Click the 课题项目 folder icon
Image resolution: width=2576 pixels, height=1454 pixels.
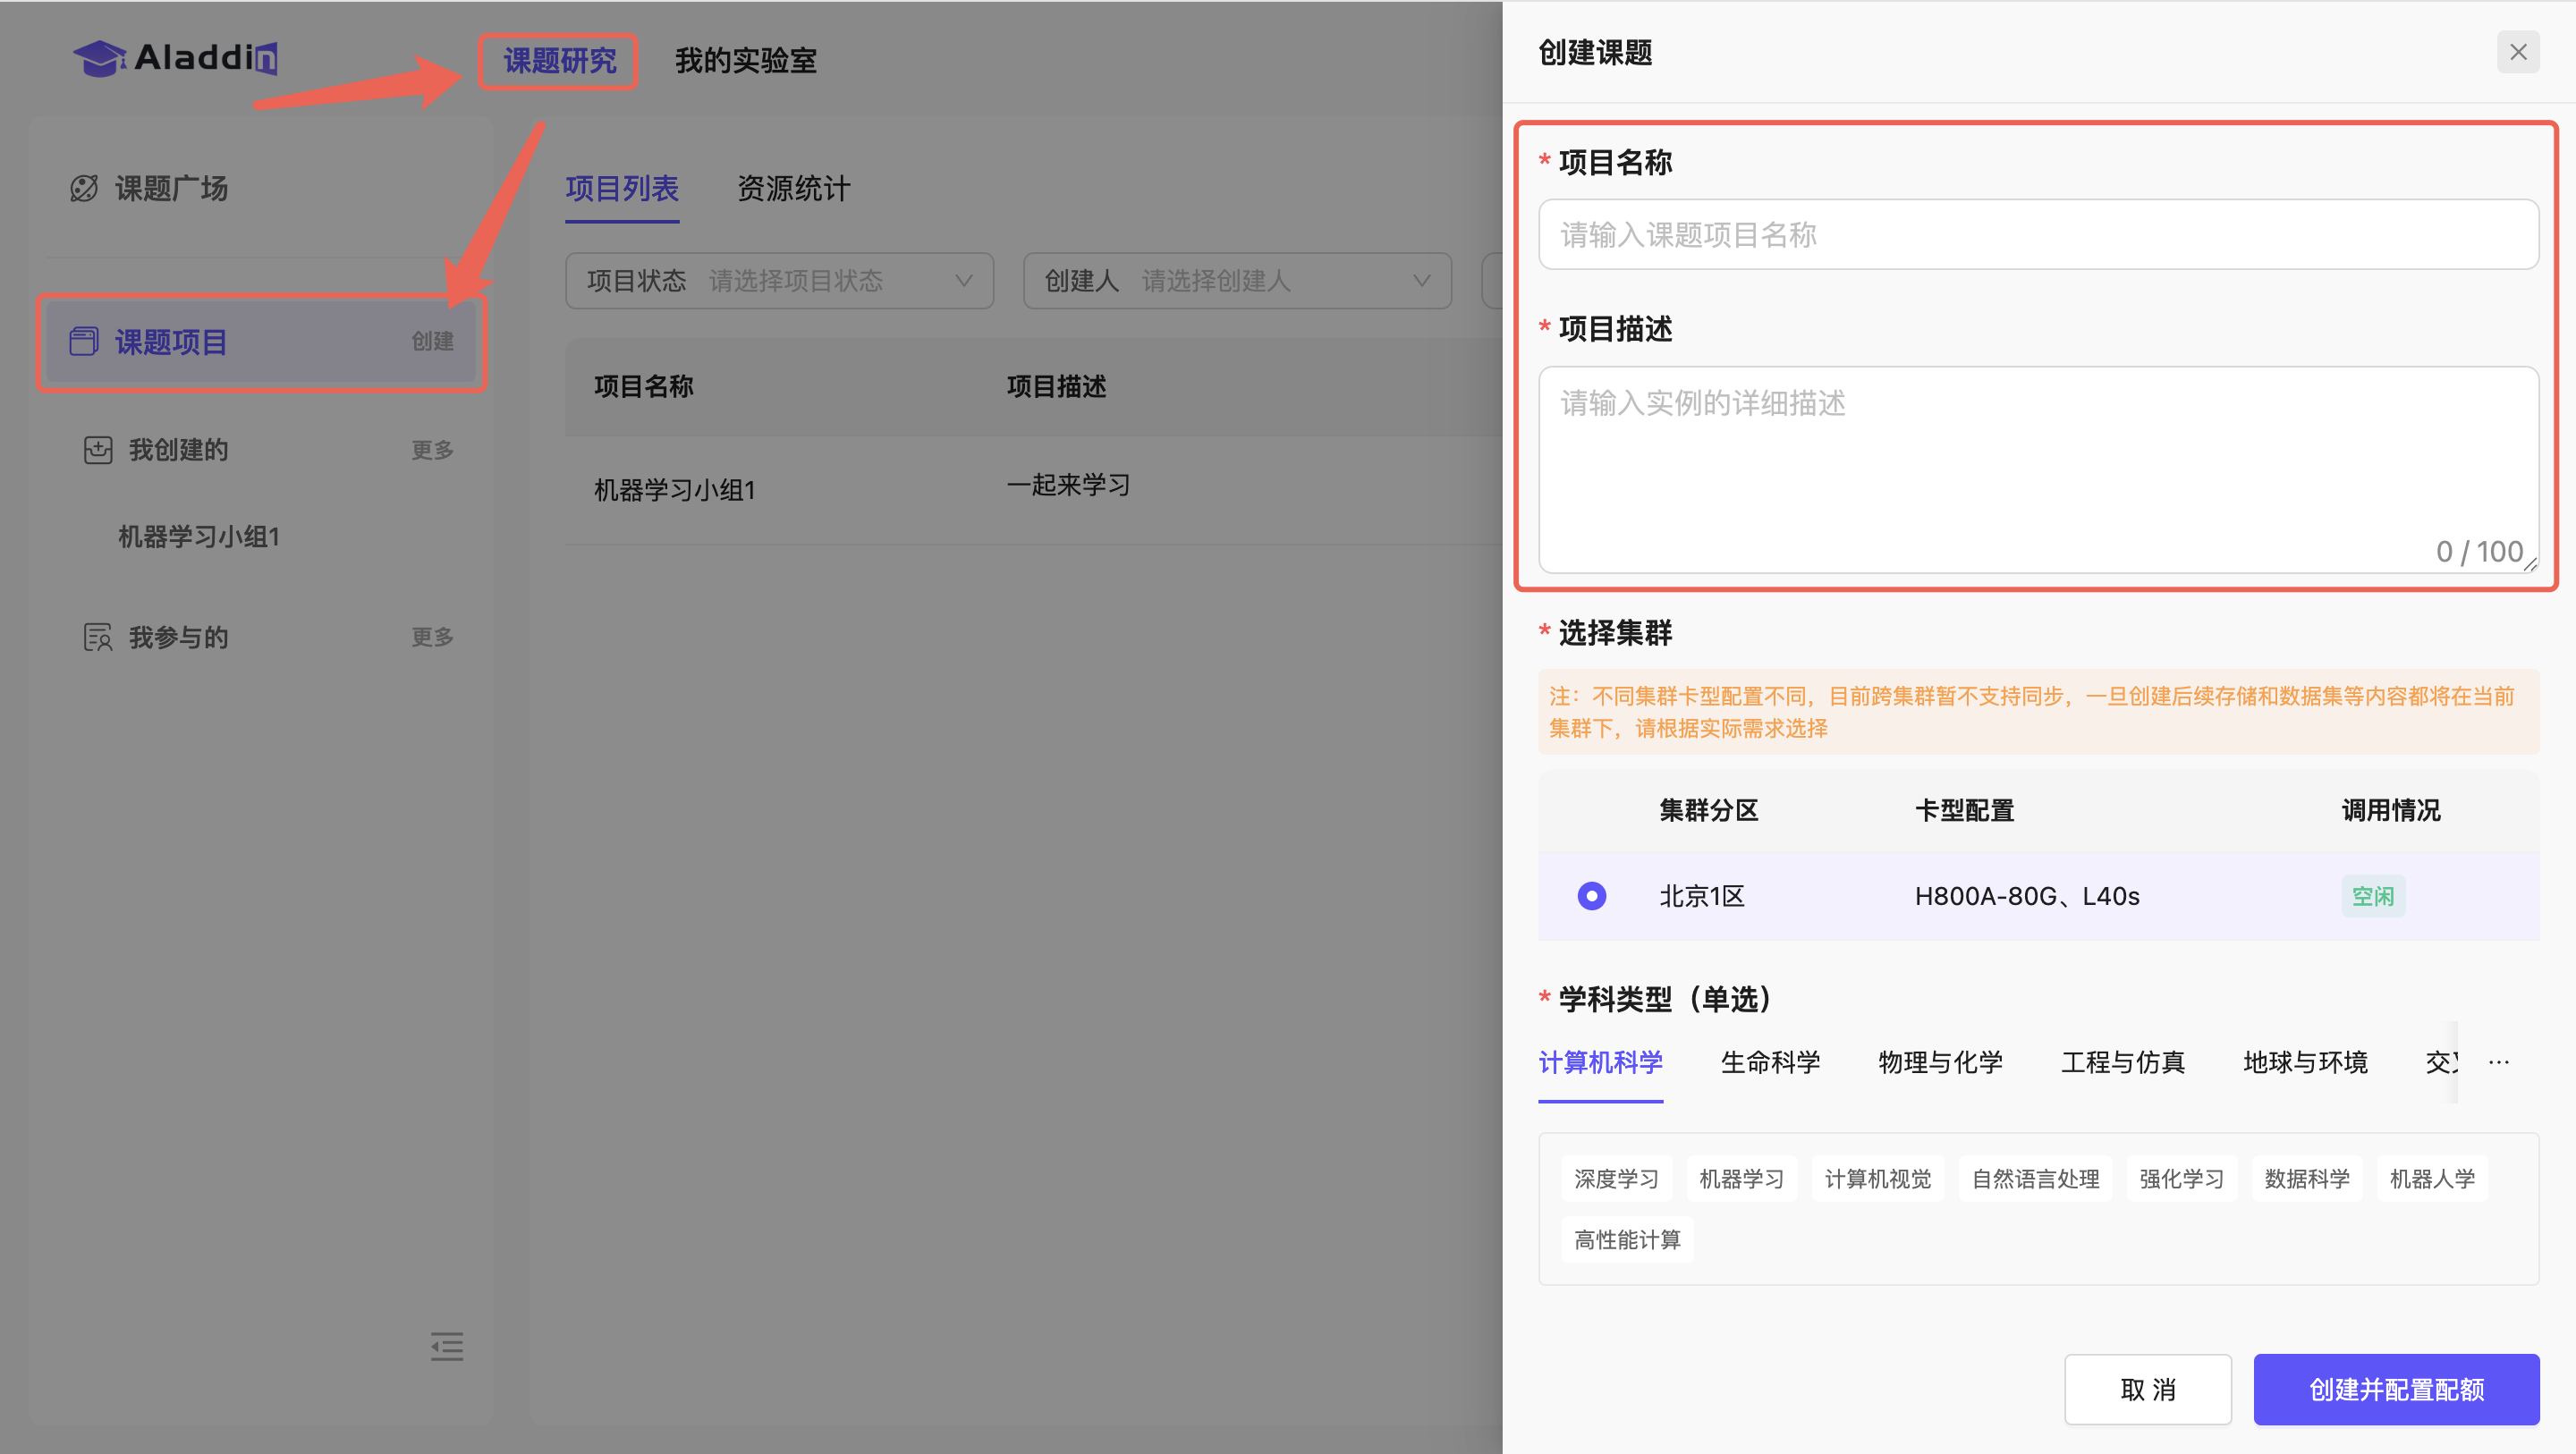[x=84, y=341]
